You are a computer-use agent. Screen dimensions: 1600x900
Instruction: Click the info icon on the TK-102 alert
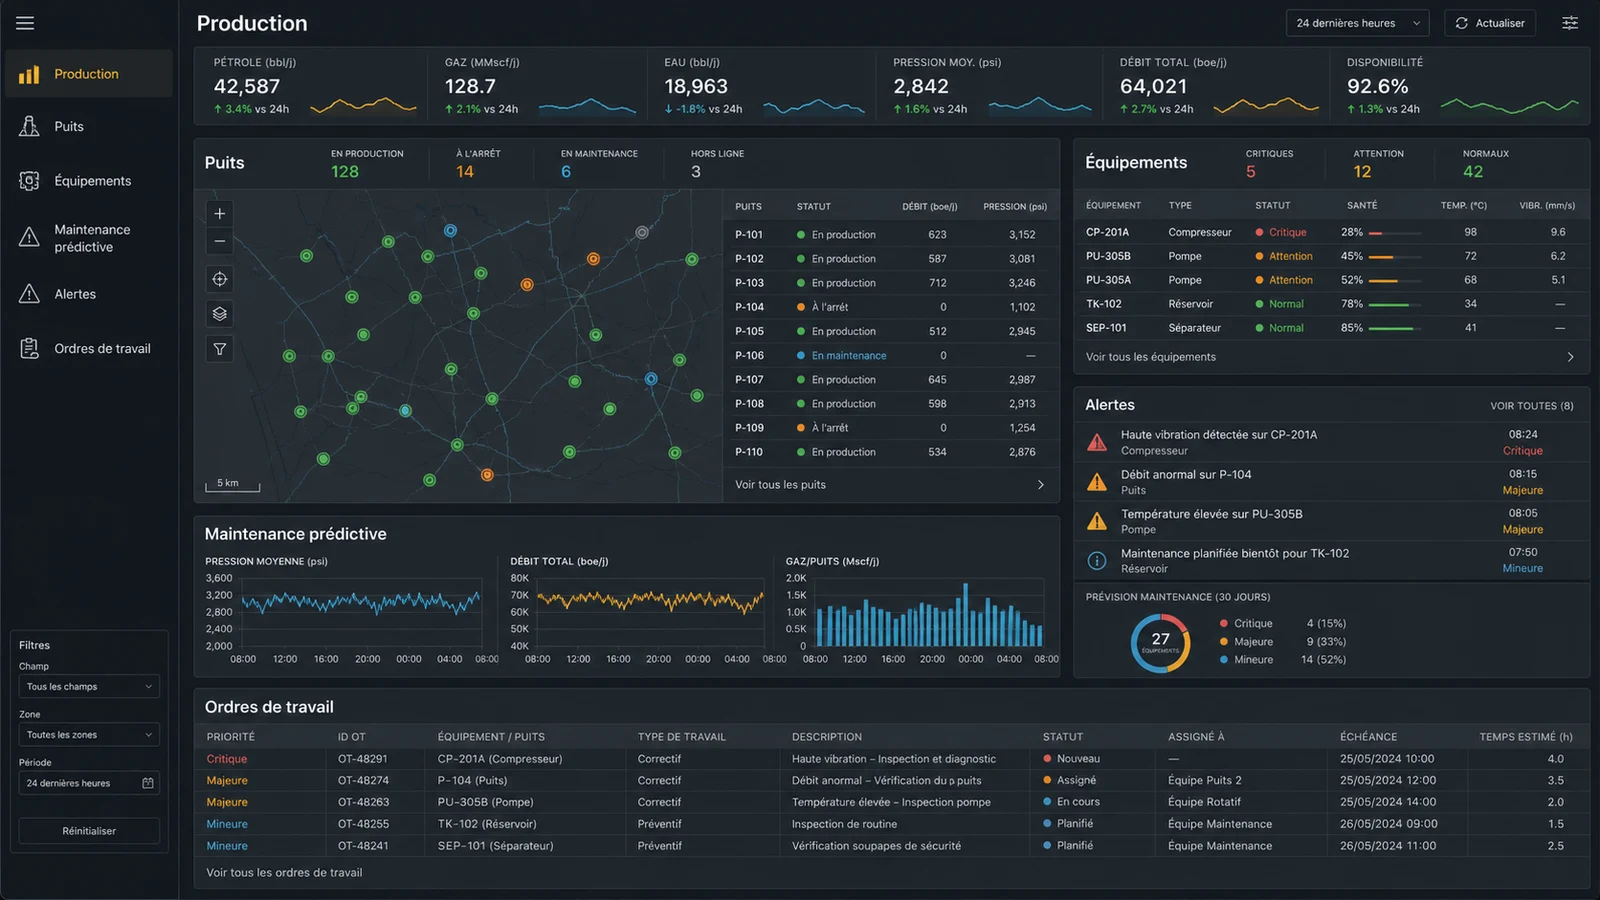1097,561
